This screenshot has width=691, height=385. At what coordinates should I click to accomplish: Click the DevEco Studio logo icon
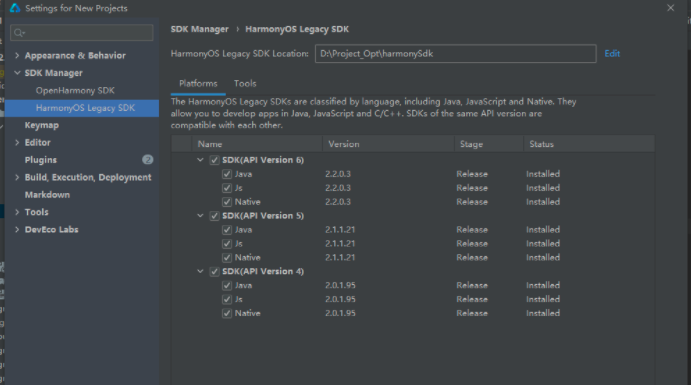[x=15, y=8]
